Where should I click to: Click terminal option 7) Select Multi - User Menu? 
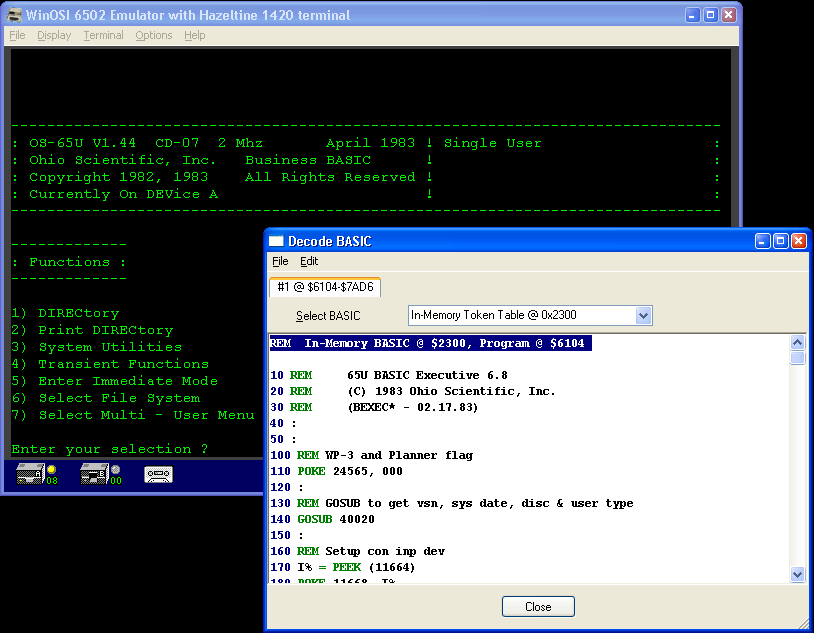click(133, 415)
